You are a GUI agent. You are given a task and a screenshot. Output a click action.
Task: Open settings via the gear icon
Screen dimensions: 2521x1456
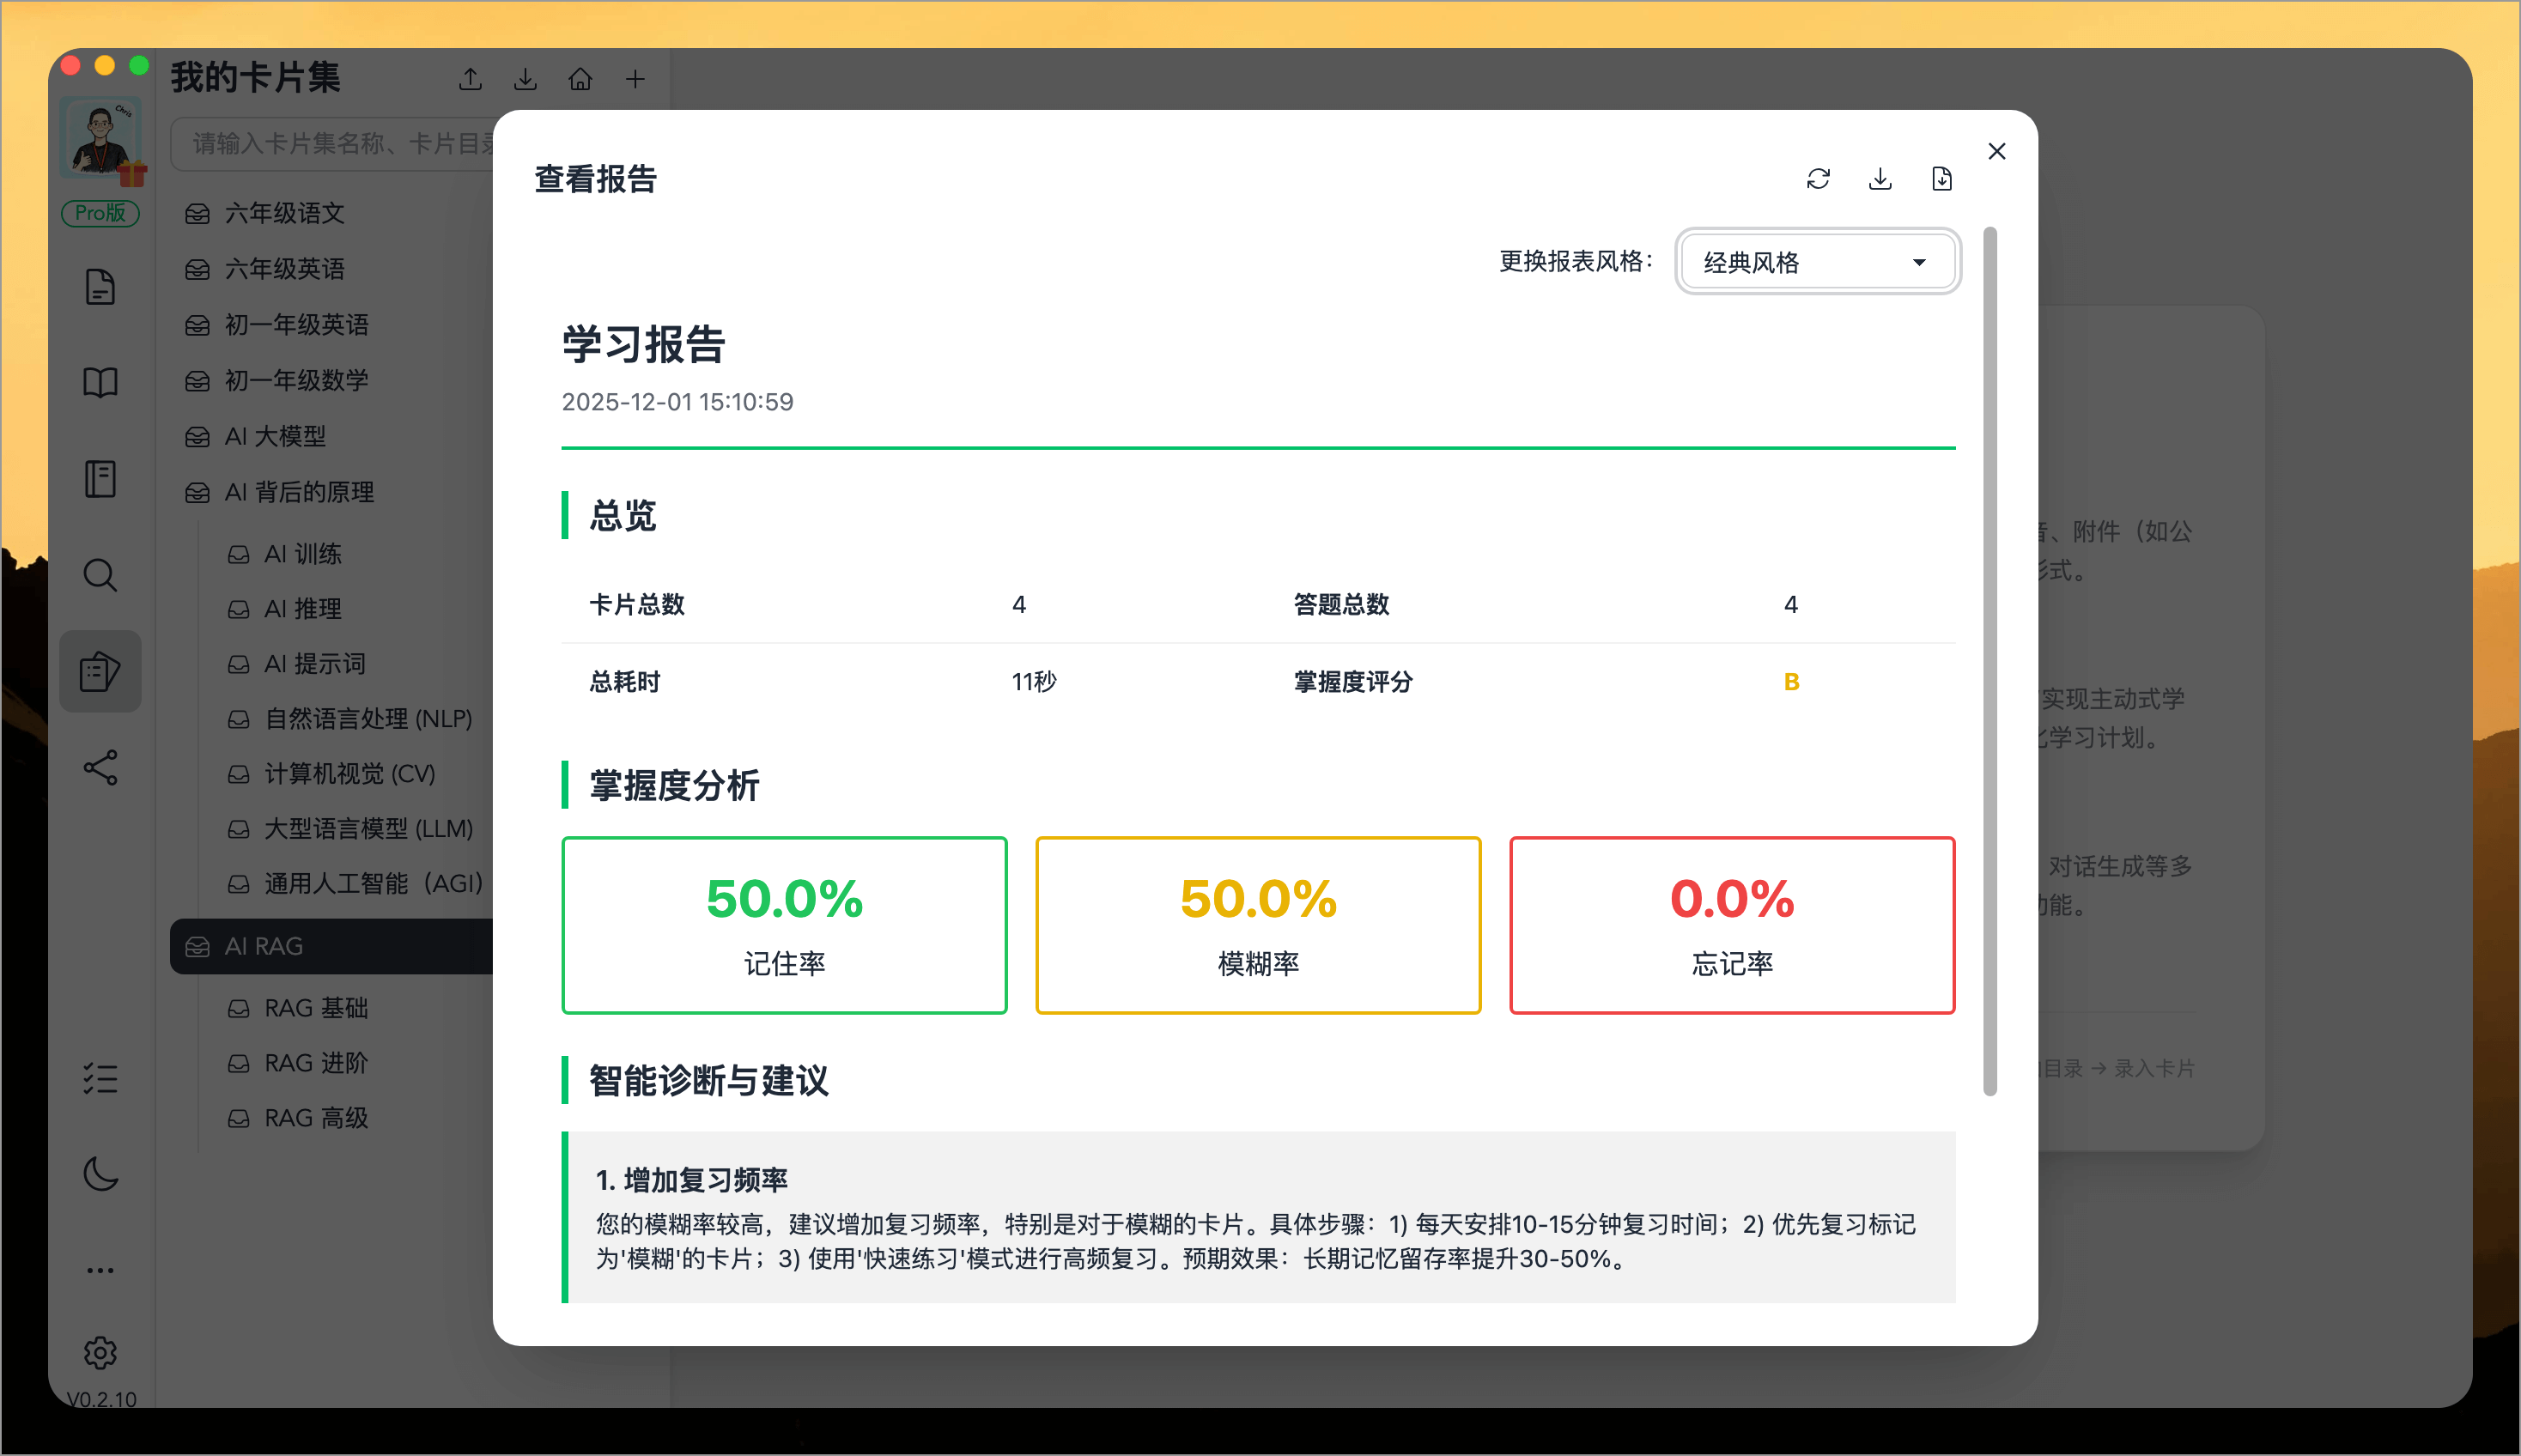[101, 1352]
